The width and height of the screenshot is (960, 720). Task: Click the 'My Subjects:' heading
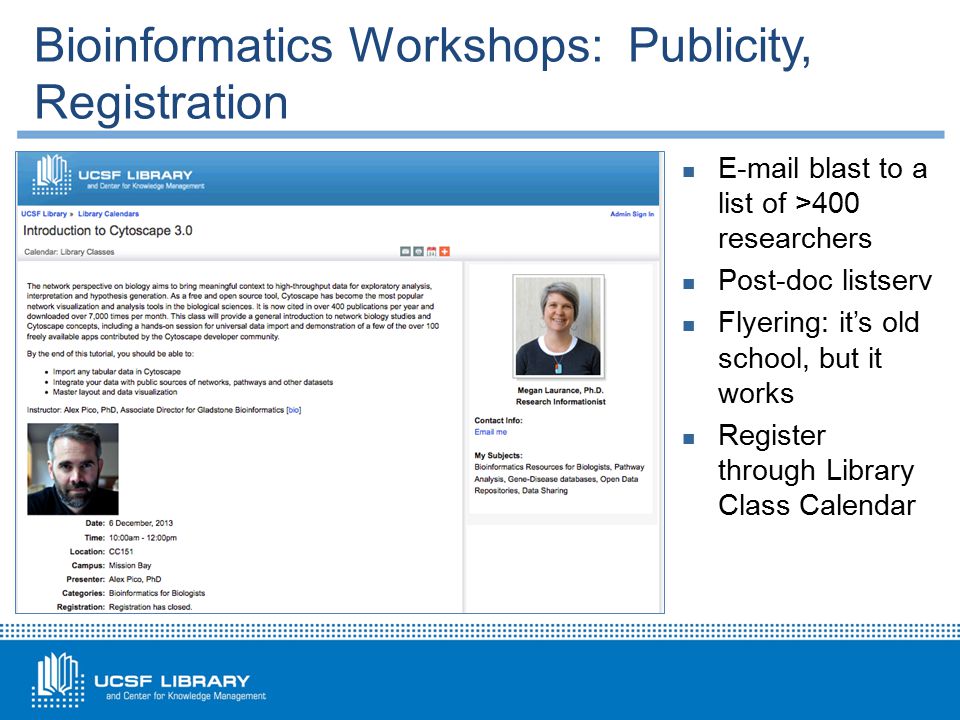(x=498, y=456)
